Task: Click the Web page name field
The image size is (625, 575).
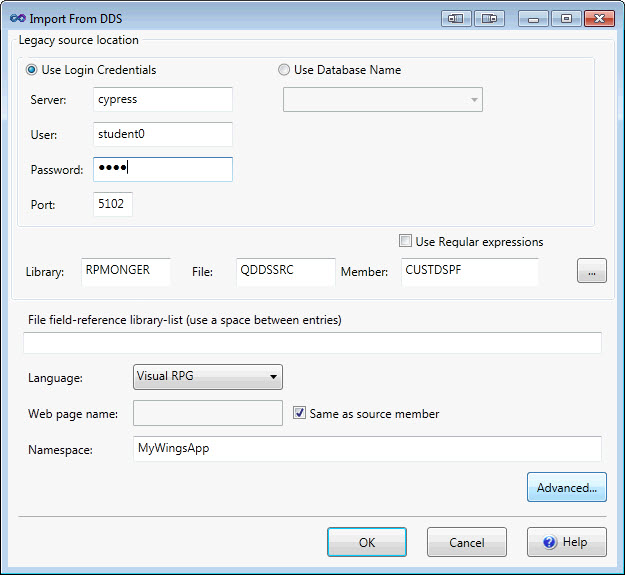Action: click(208, 413)
